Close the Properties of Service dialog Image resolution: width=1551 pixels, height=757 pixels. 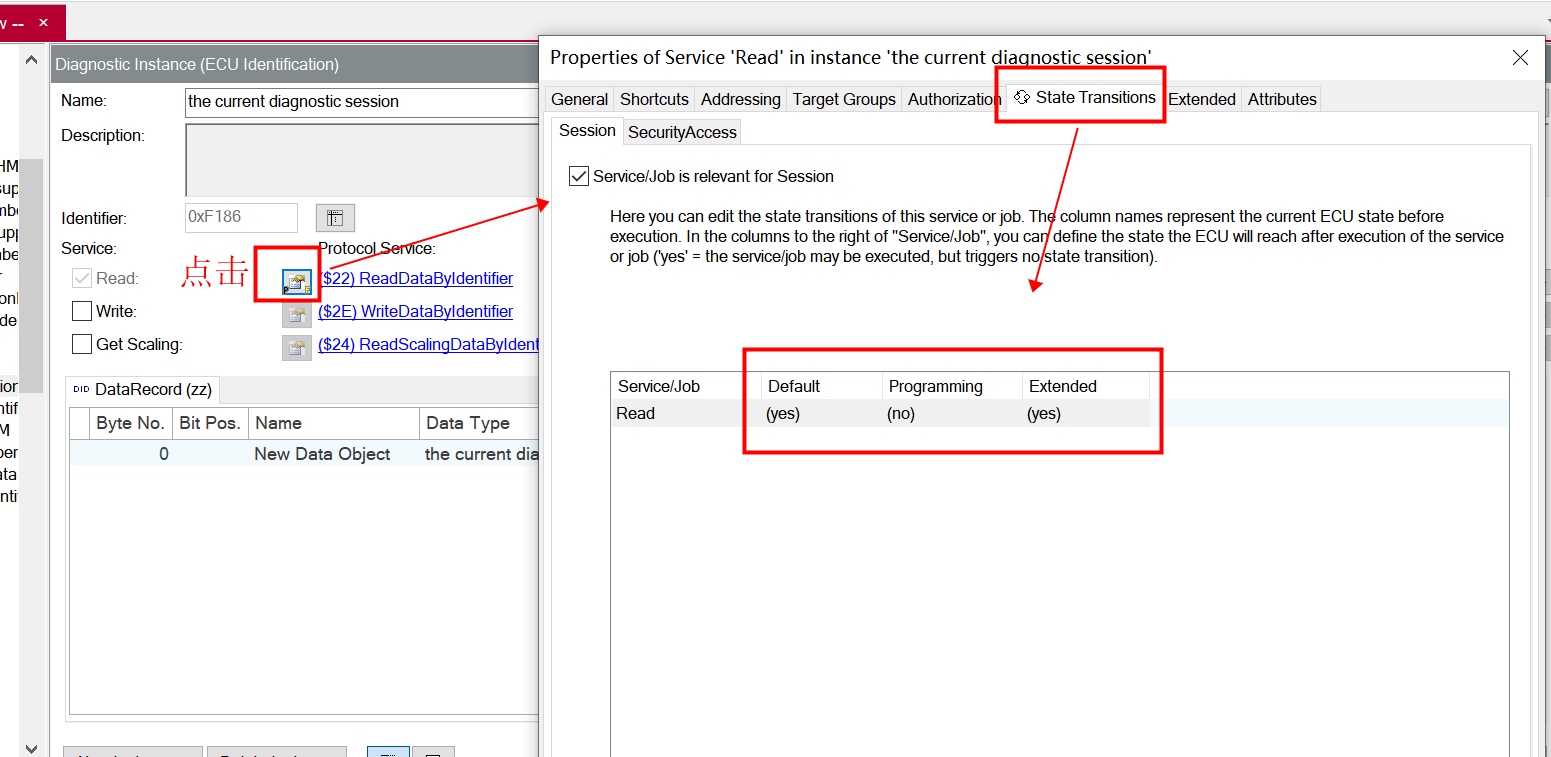[x=1520, y=58]
